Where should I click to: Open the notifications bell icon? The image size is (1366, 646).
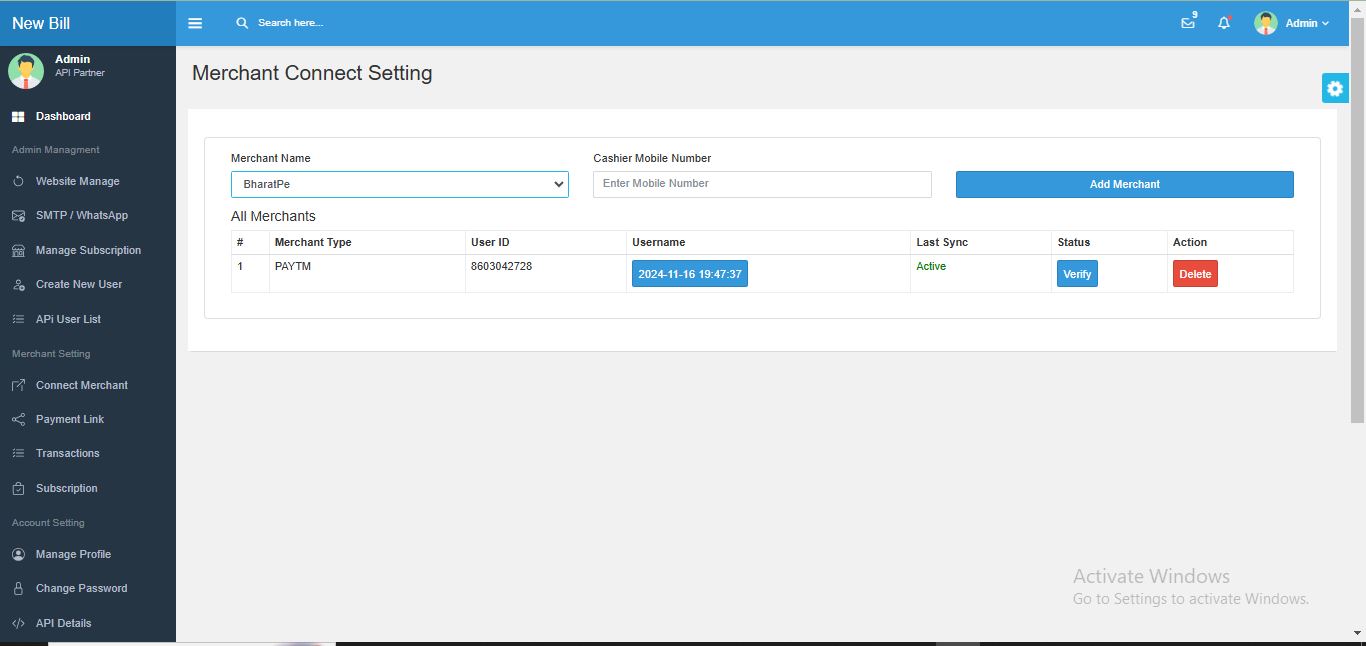pos(1224,23)
